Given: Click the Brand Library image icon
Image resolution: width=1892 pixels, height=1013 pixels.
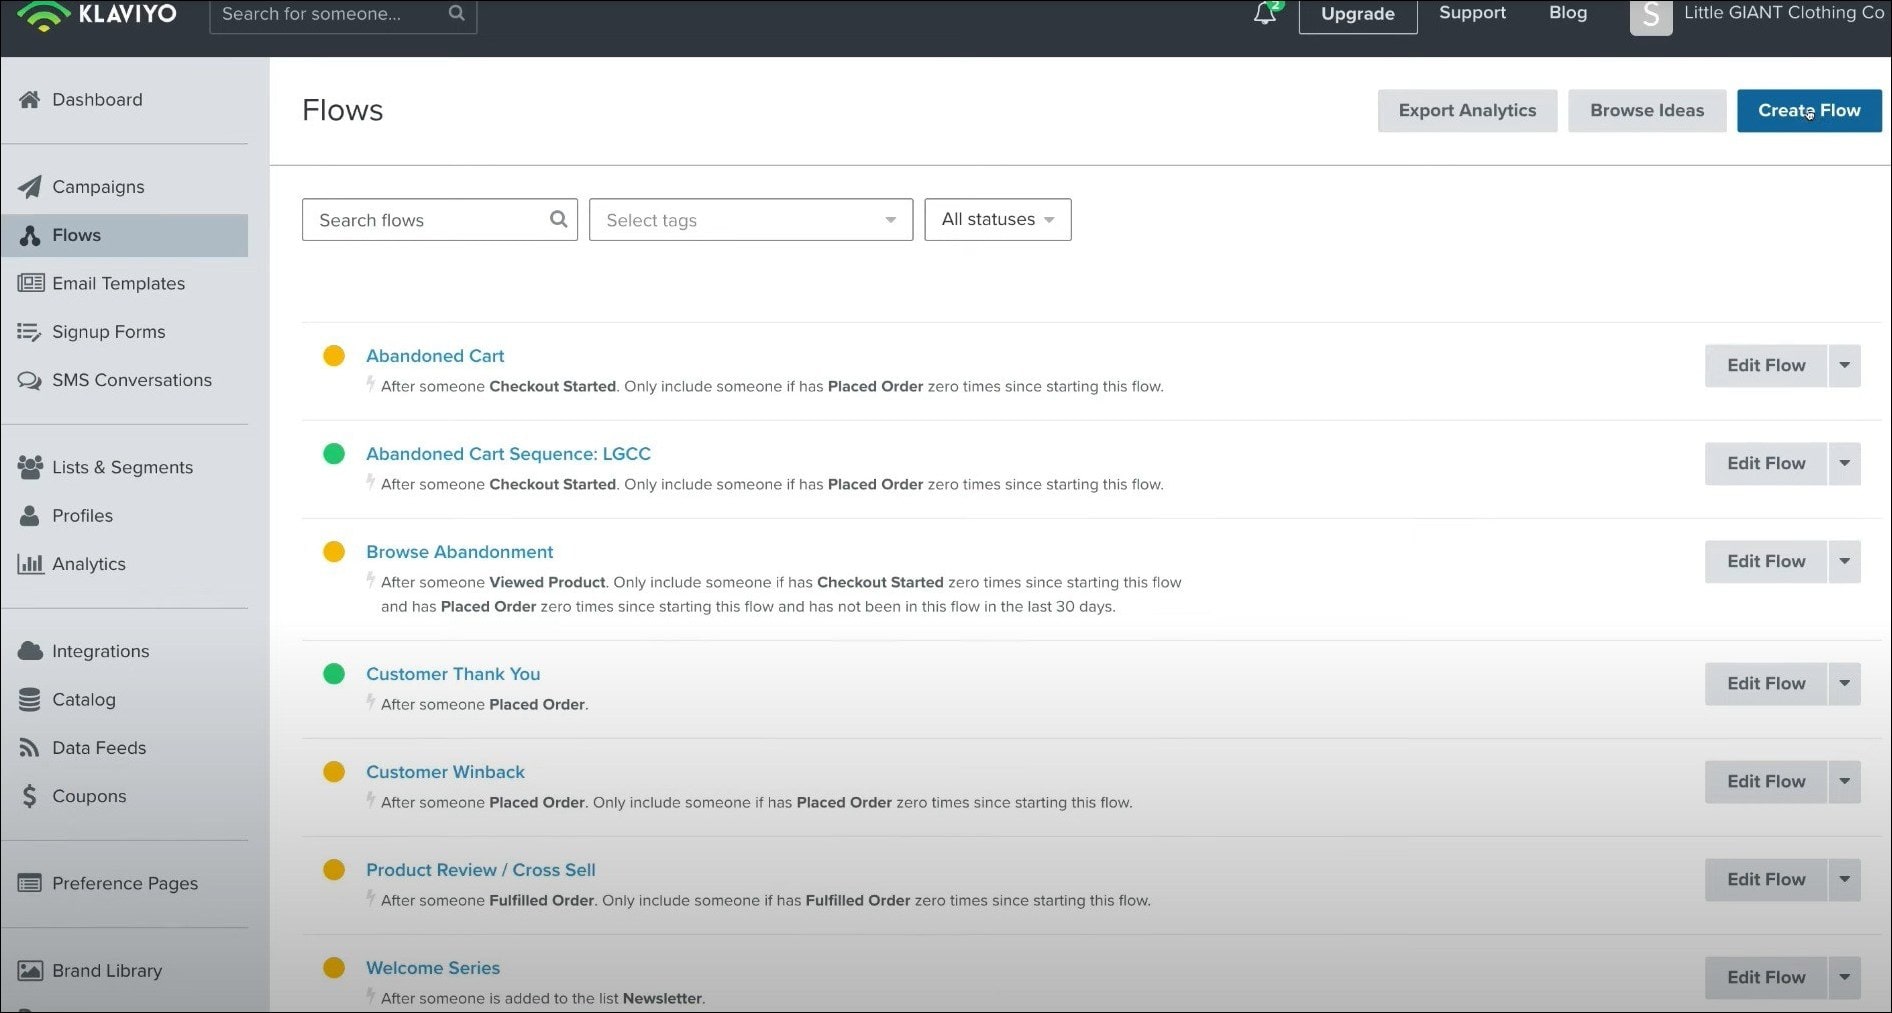Looking at the screenshot, I should pos(31,971).
